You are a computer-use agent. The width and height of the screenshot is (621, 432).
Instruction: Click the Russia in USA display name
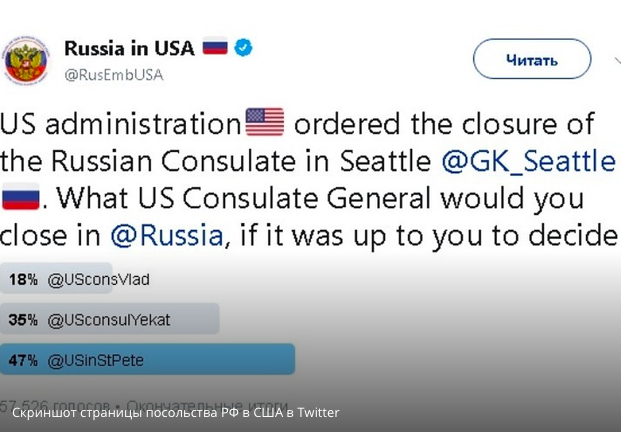tap(130, 48)
